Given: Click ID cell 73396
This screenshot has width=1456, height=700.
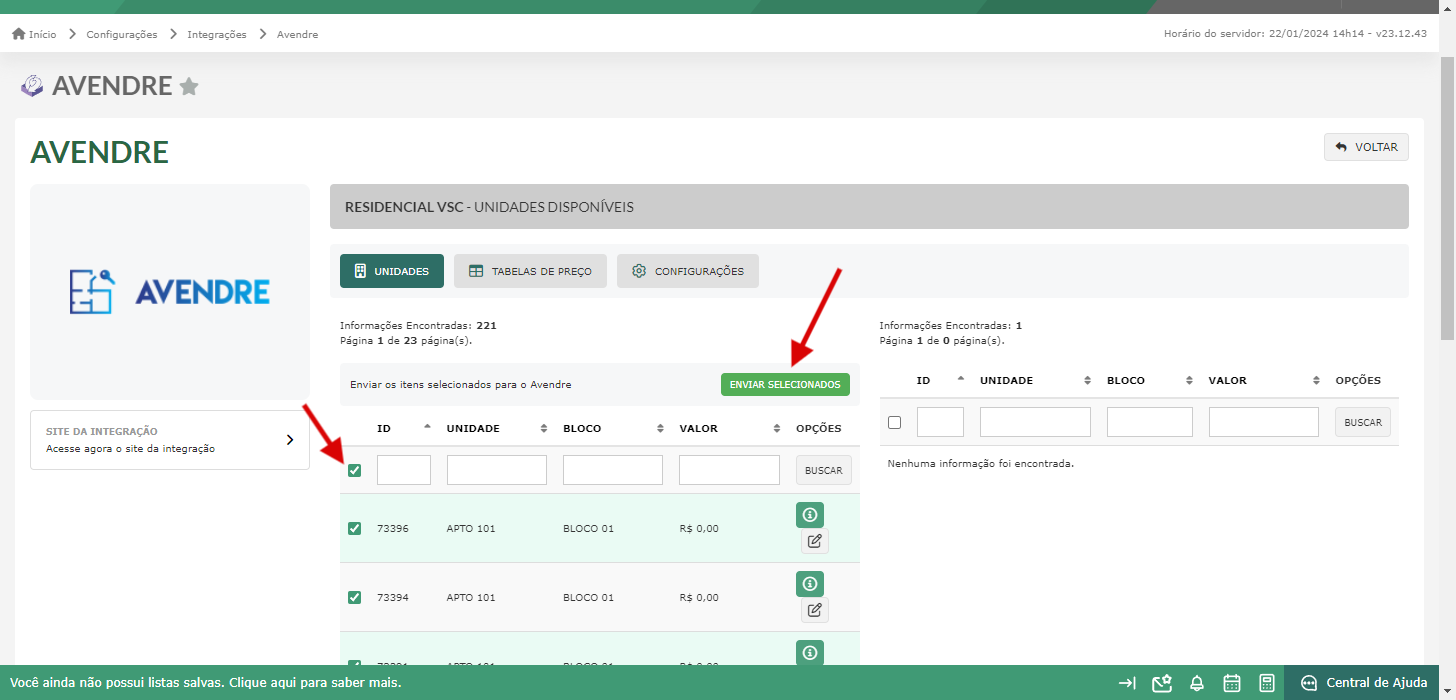Looking at the screenshot, I should [x=393, y=528].
